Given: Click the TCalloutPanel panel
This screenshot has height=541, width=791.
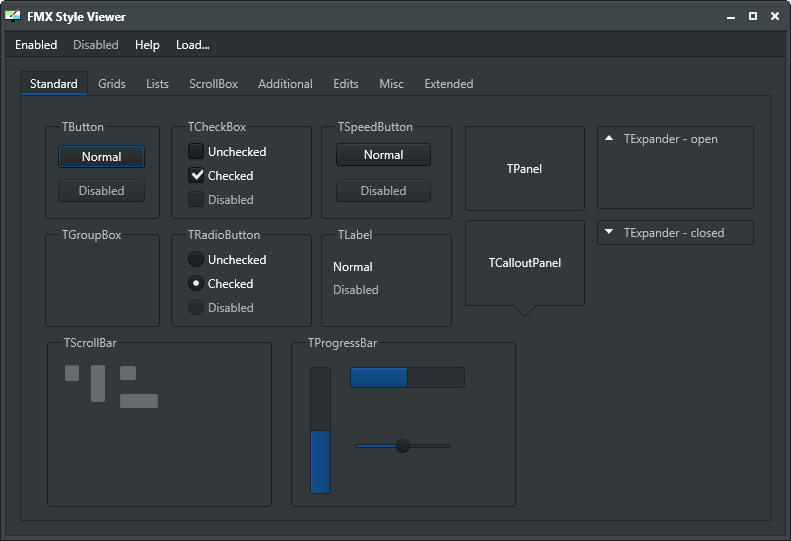Looking at the screenshot, I should pos(525,263).
